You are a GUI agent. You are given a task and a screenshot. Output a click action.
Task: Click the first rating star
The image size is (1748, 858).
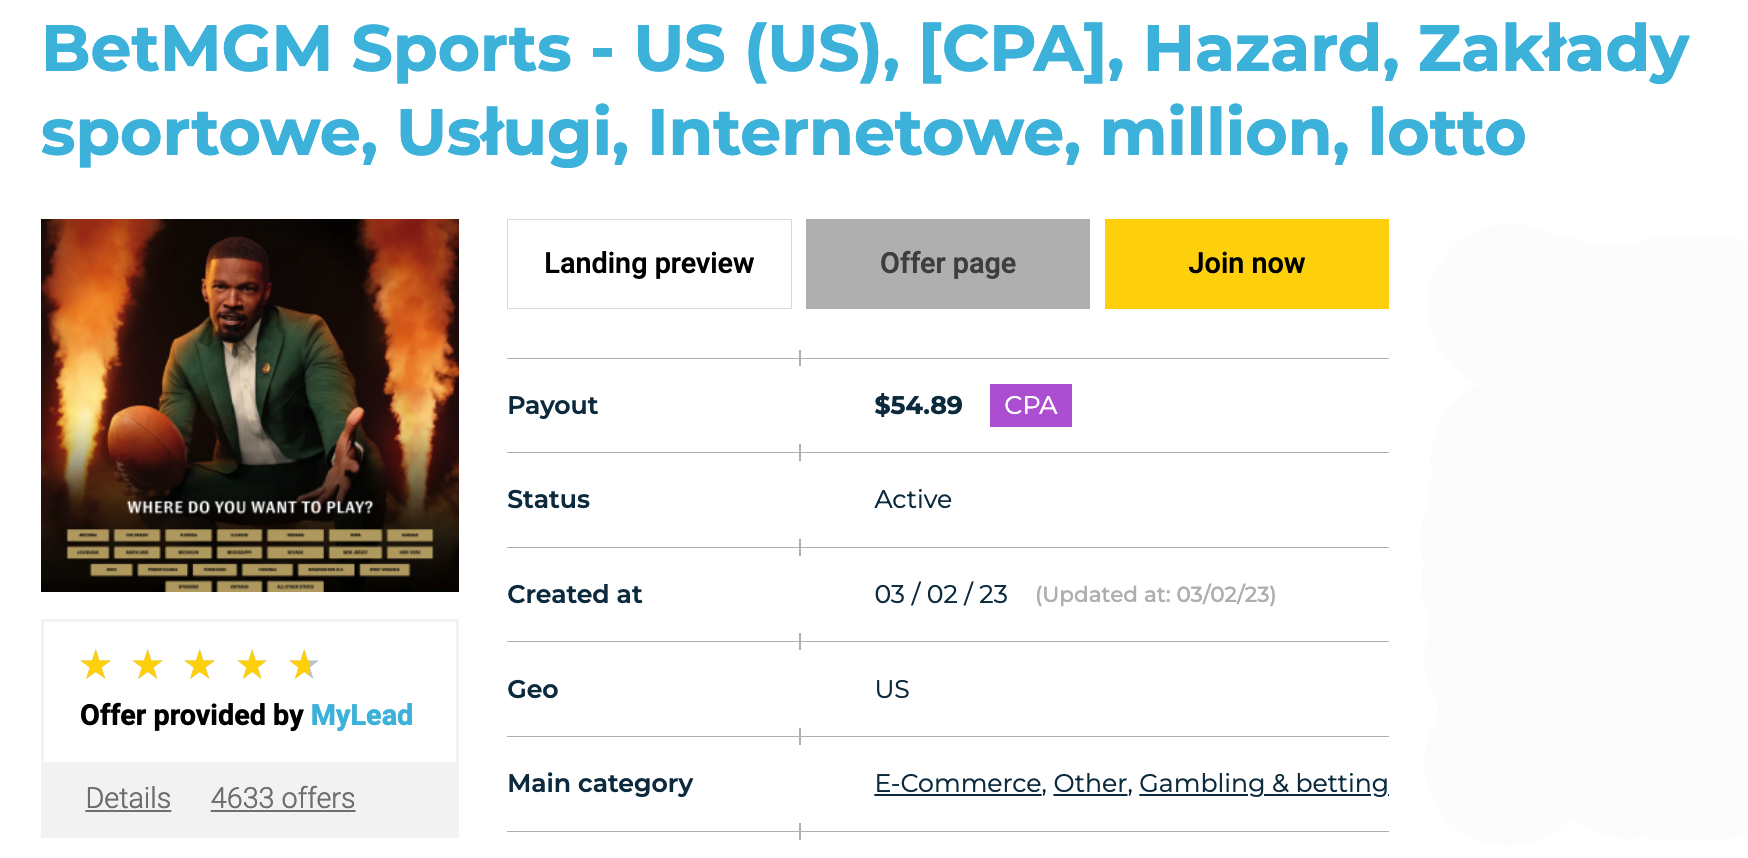point(96,664)
